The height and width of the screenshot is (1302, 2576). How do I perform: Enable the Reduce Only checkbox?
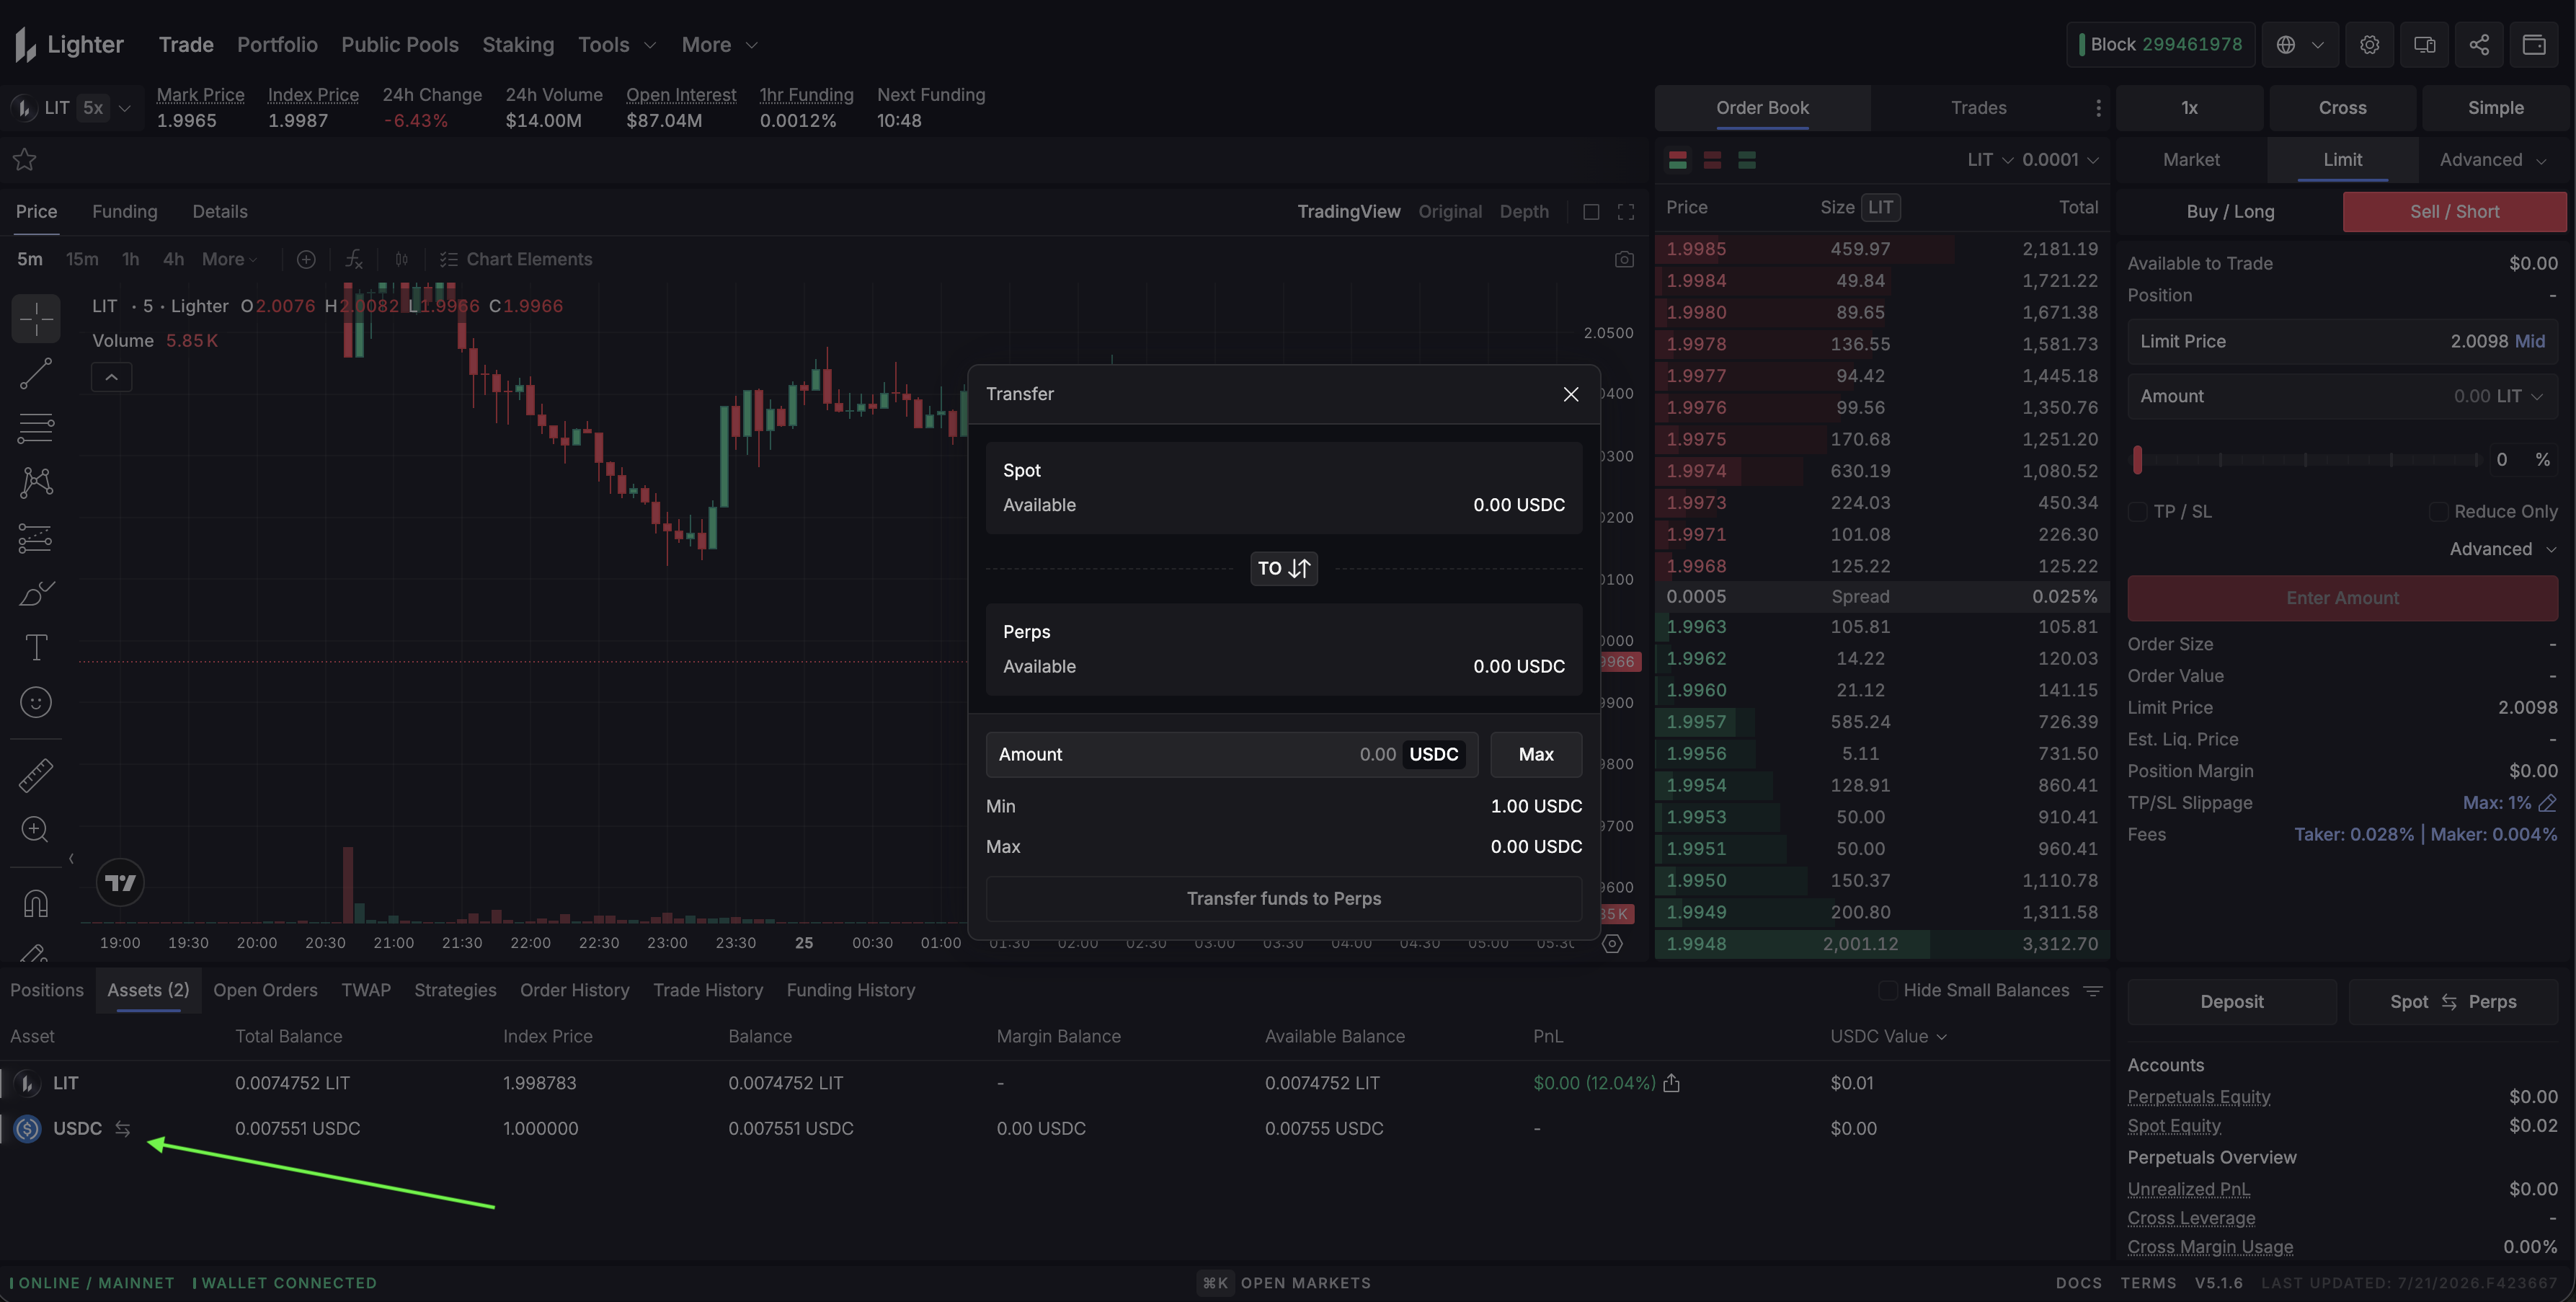(2438, 512)
